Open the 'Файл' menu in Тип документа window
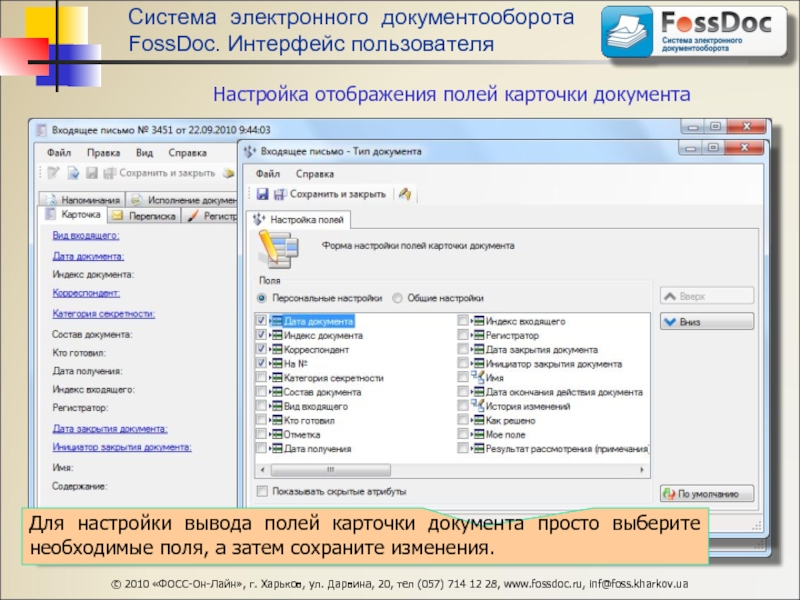This screenshot has width=800, height=600. click(x=268, y=174)
